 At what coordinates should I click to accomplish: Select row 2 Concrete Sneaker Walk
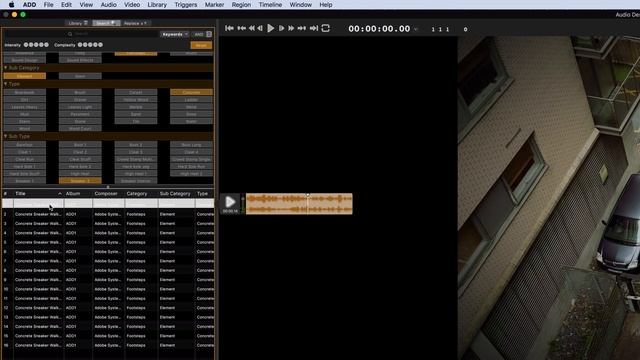109,214
